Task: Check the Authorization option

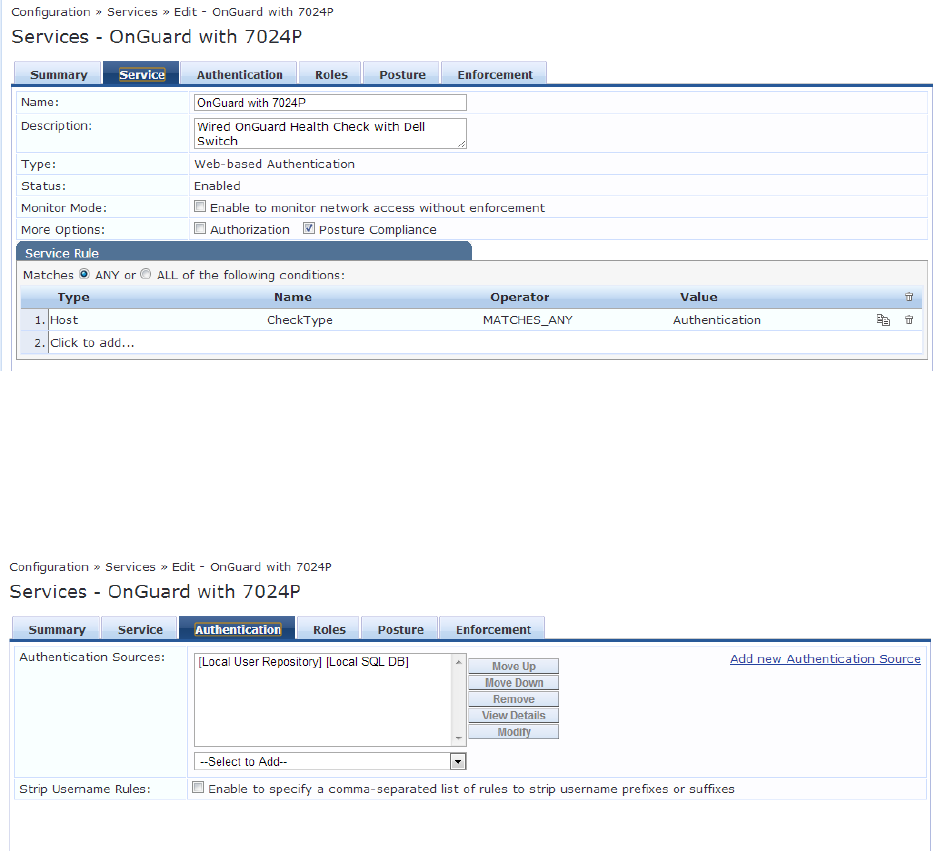Action: [200, 229]
